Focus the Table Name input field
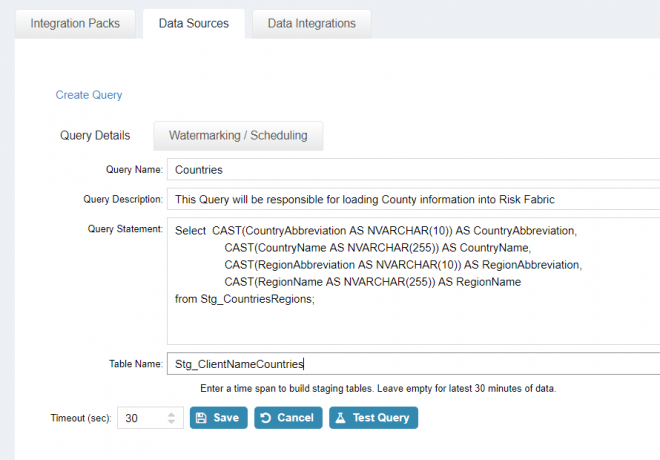660x460 pixels. coord(412,365)
